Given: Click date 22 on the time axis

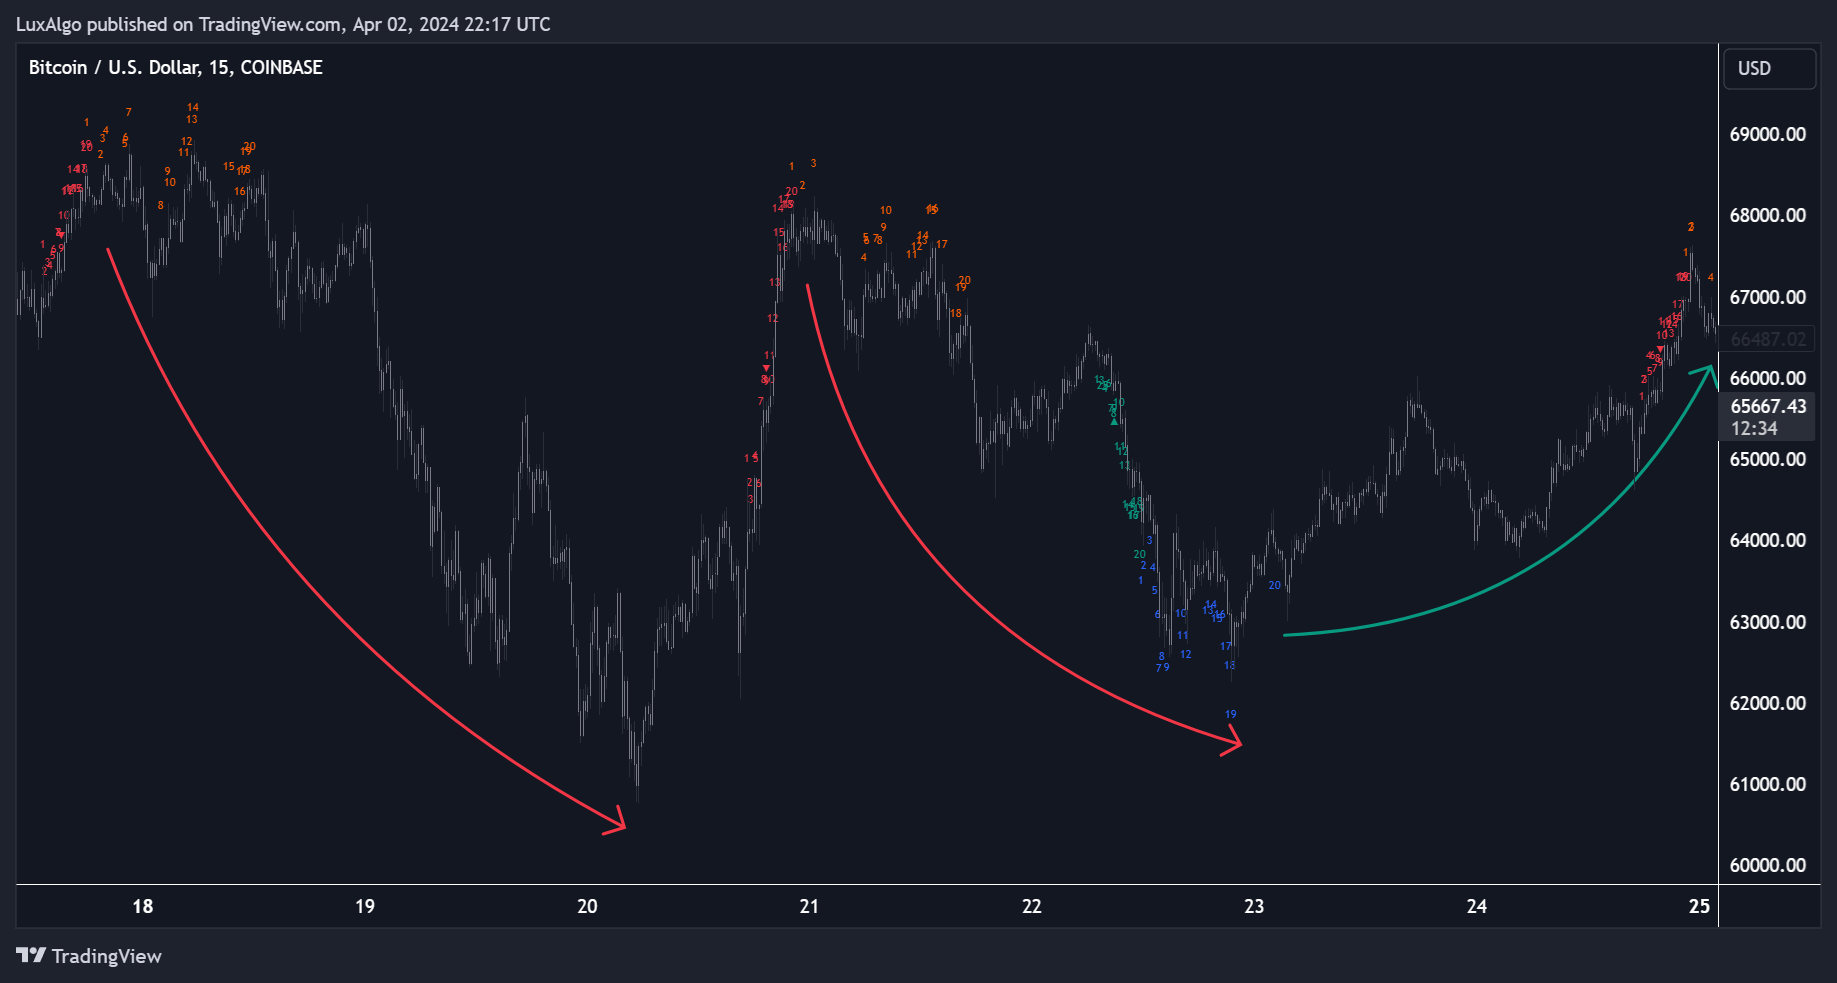Looking at the screenshot, I should (1032, 906).
